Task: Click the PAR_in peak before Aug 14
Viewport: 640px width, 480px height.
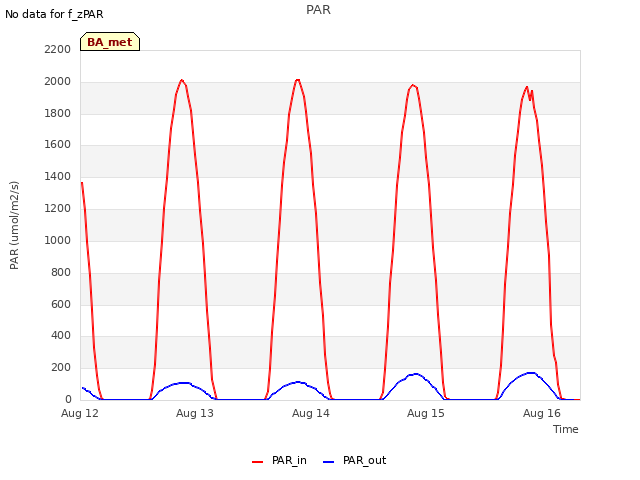Action: point(298,80)
